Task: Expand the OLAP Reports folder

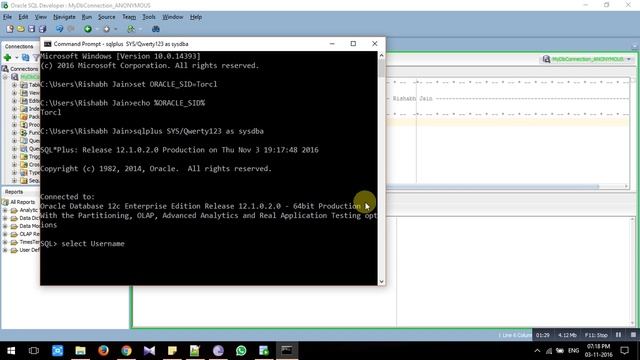Action: [x=5, y=234]
